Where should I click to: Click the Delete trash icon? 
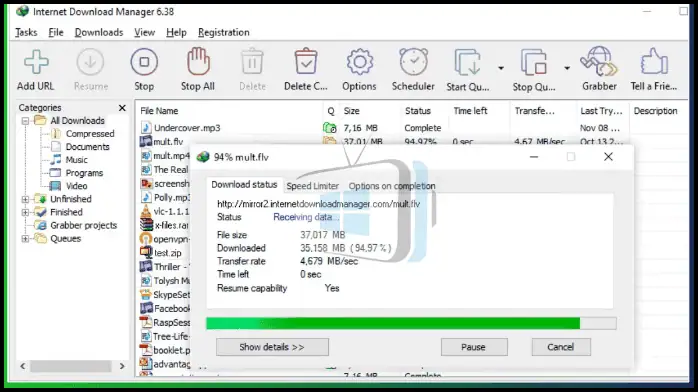(x=252, y=61)
